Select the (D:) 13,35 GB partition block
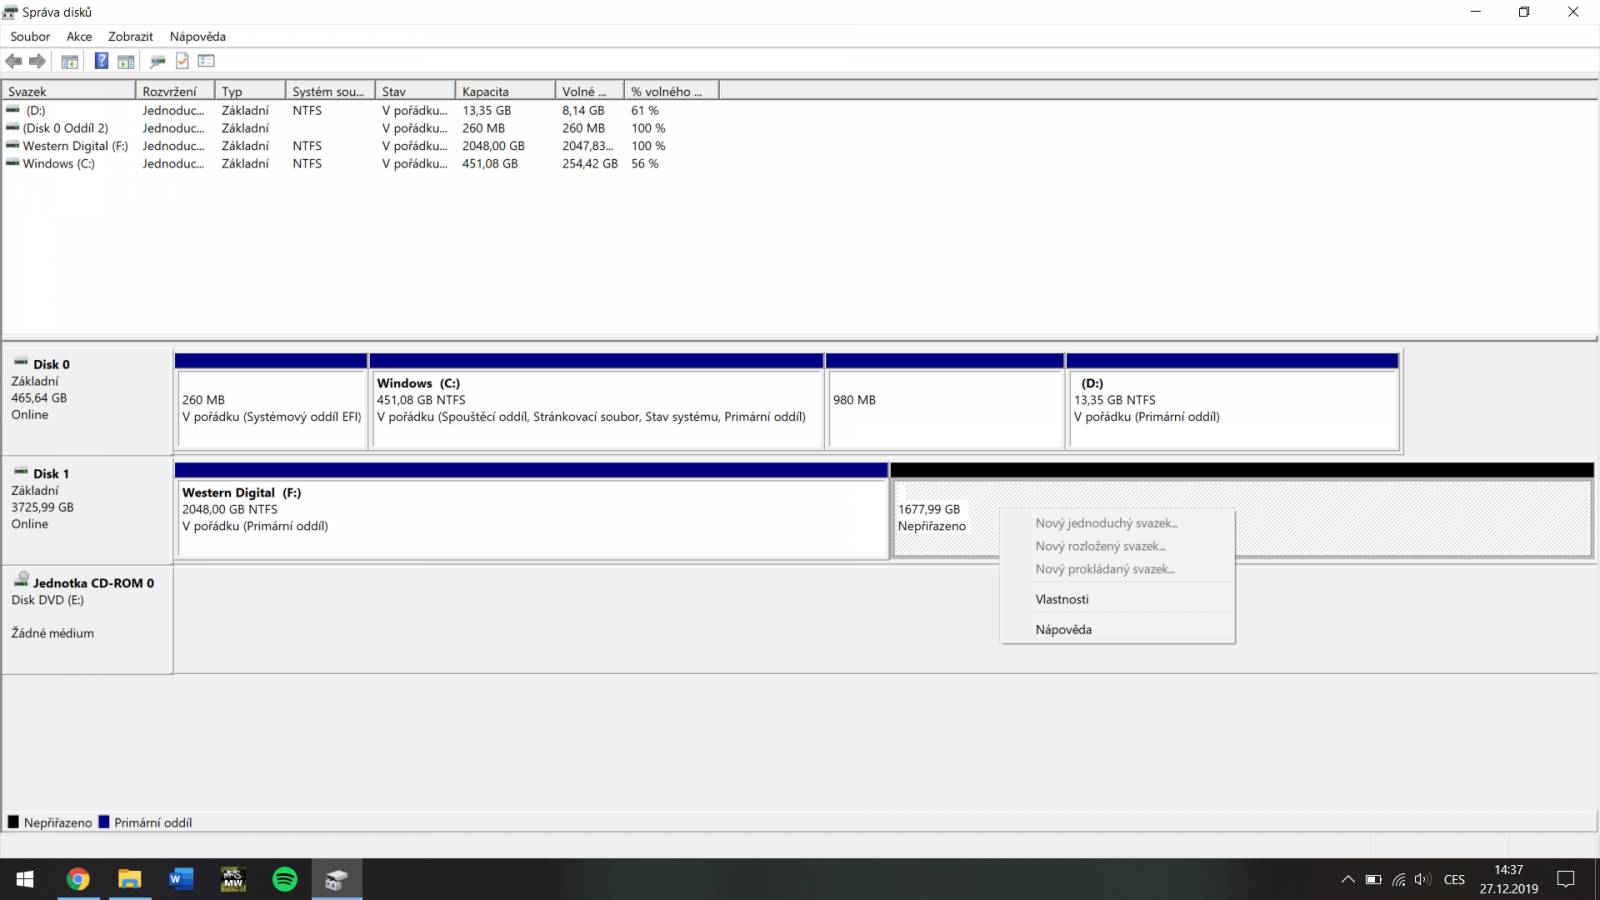The height and width of the screenshot is (900, 1600). tap(1233, 400)
